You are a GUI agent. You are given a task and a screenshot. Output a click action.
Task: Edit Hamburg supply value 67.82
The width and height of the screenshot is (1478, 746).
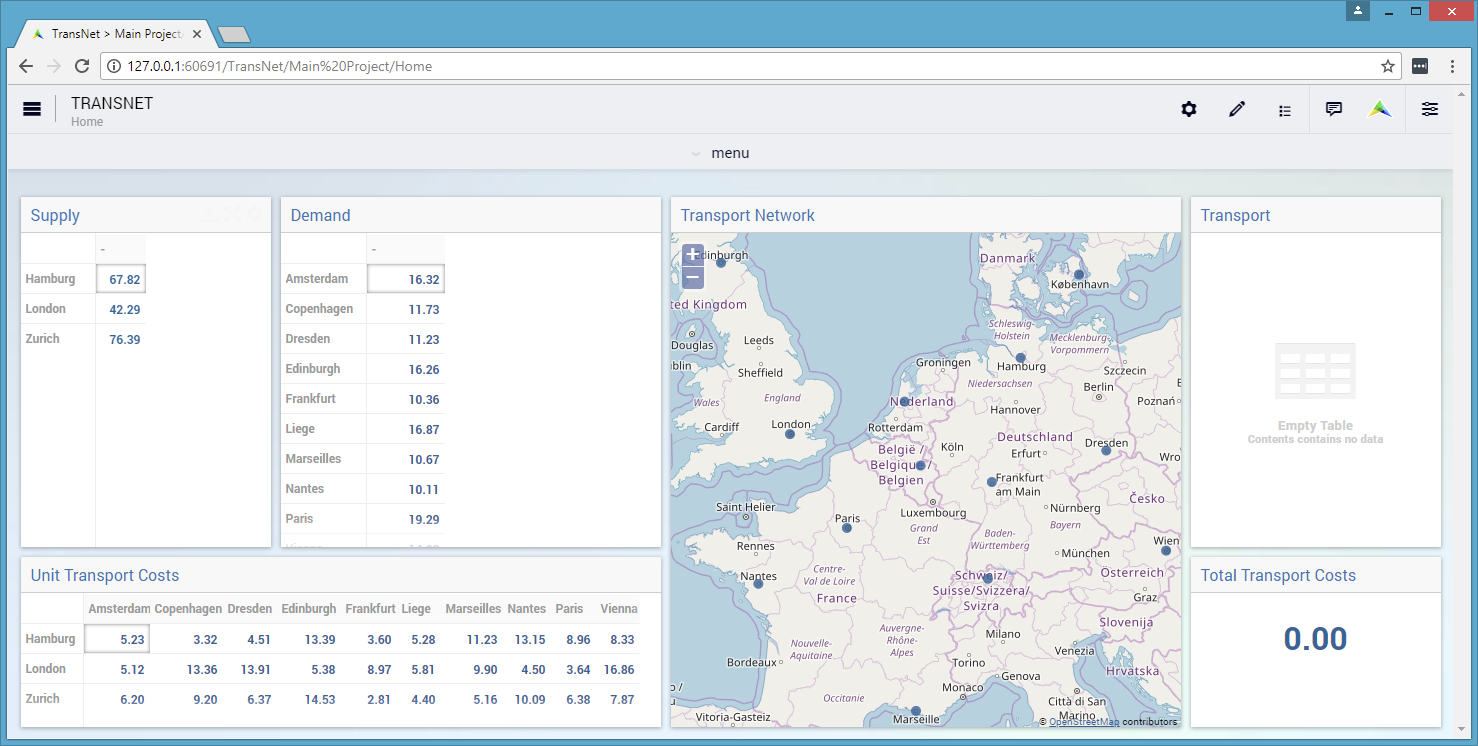tap(121, 279)
